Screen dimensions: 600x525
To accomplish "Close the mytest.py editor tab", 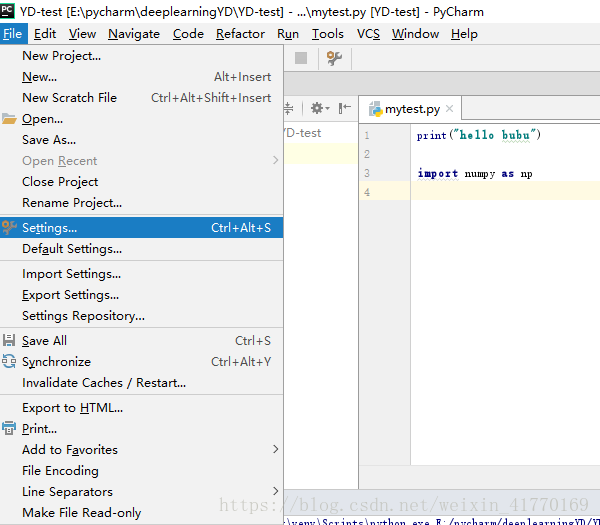I will coord(450,109).
